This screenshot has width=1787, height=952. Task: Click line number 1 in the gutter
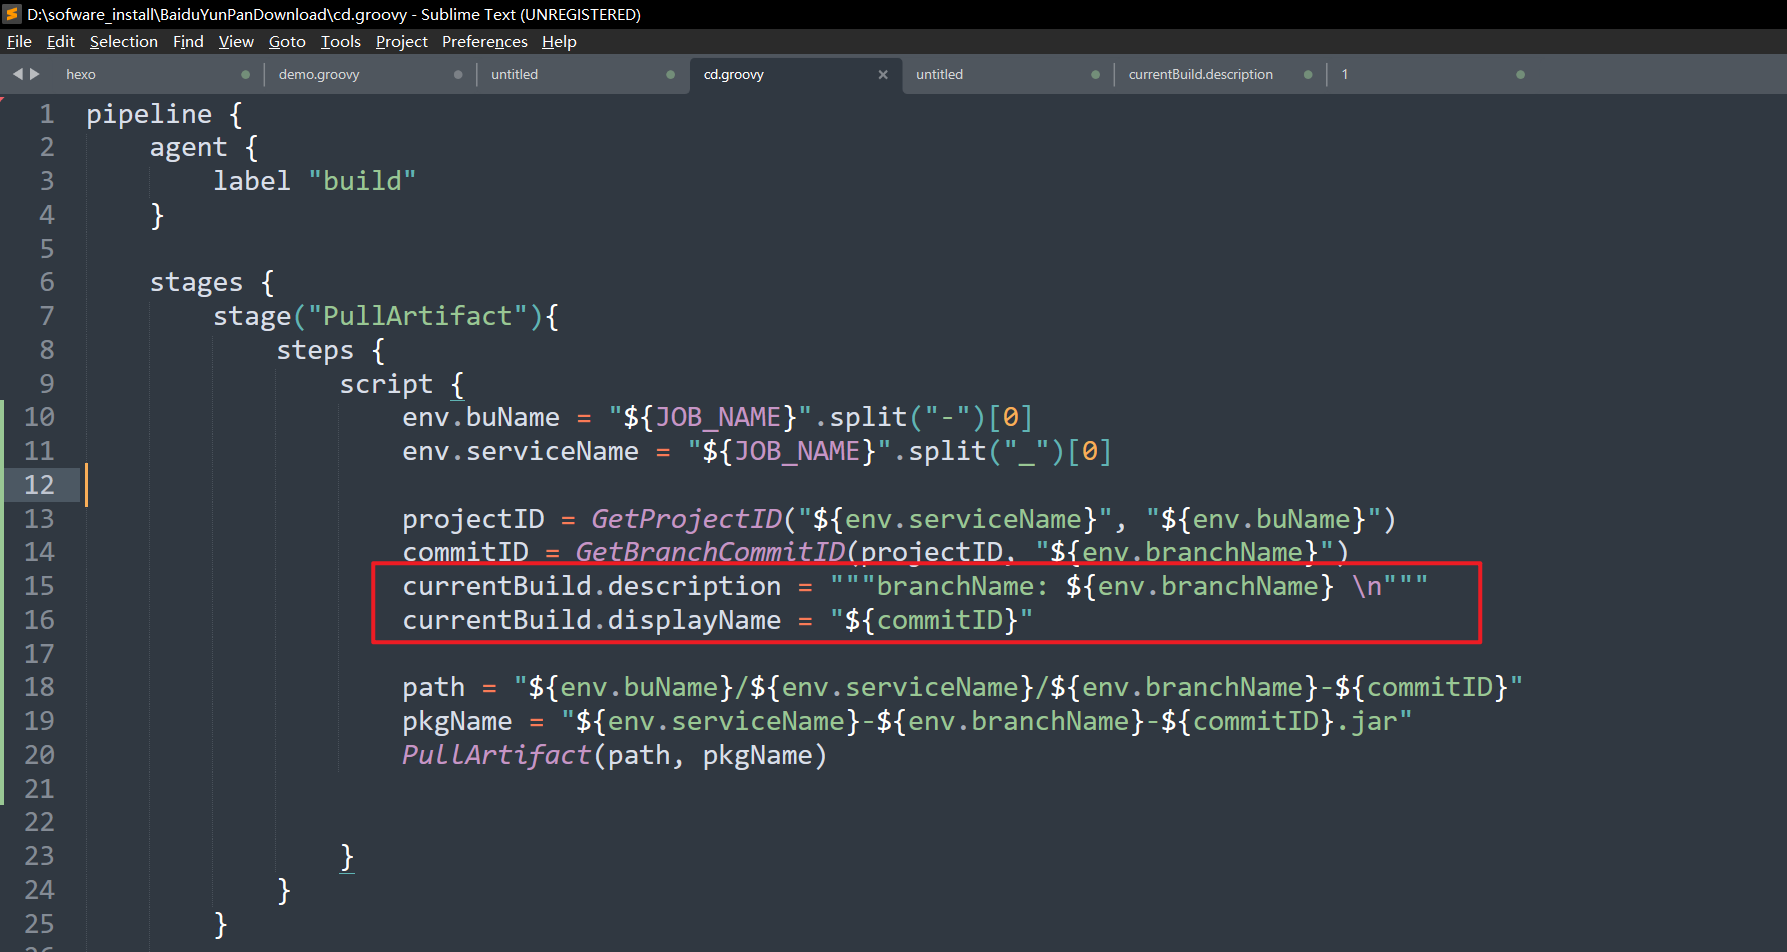(x=47, y=114)
